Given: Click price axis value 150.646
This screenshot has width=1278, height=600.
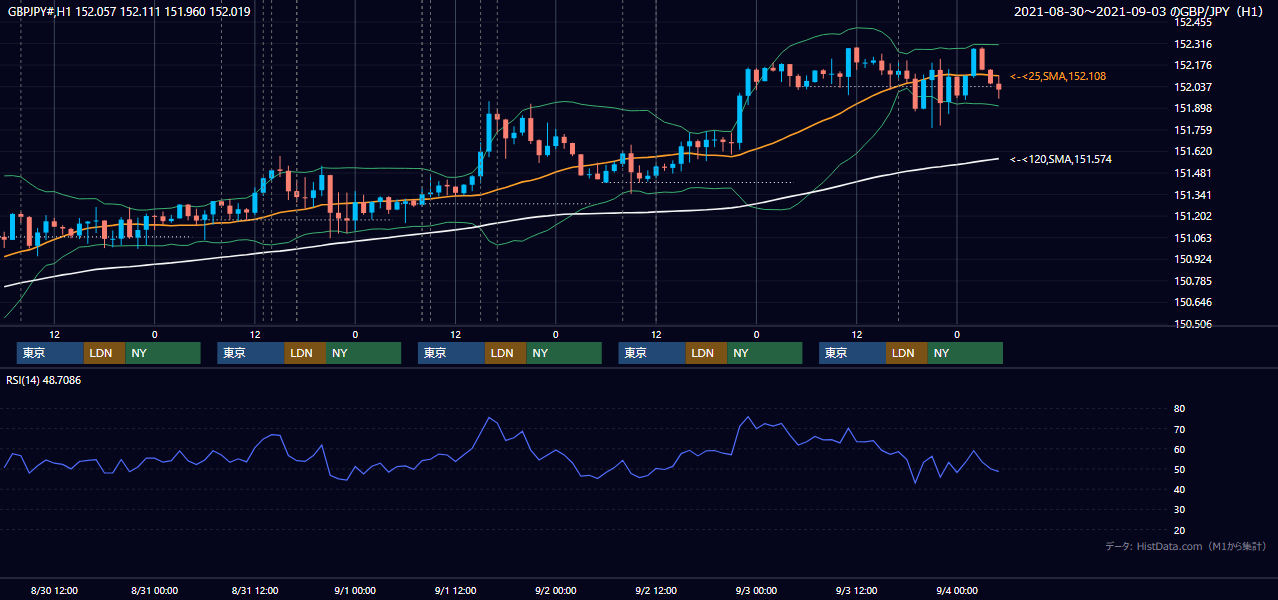Looking at the screenshot, I should click(x=1192, y=302).
